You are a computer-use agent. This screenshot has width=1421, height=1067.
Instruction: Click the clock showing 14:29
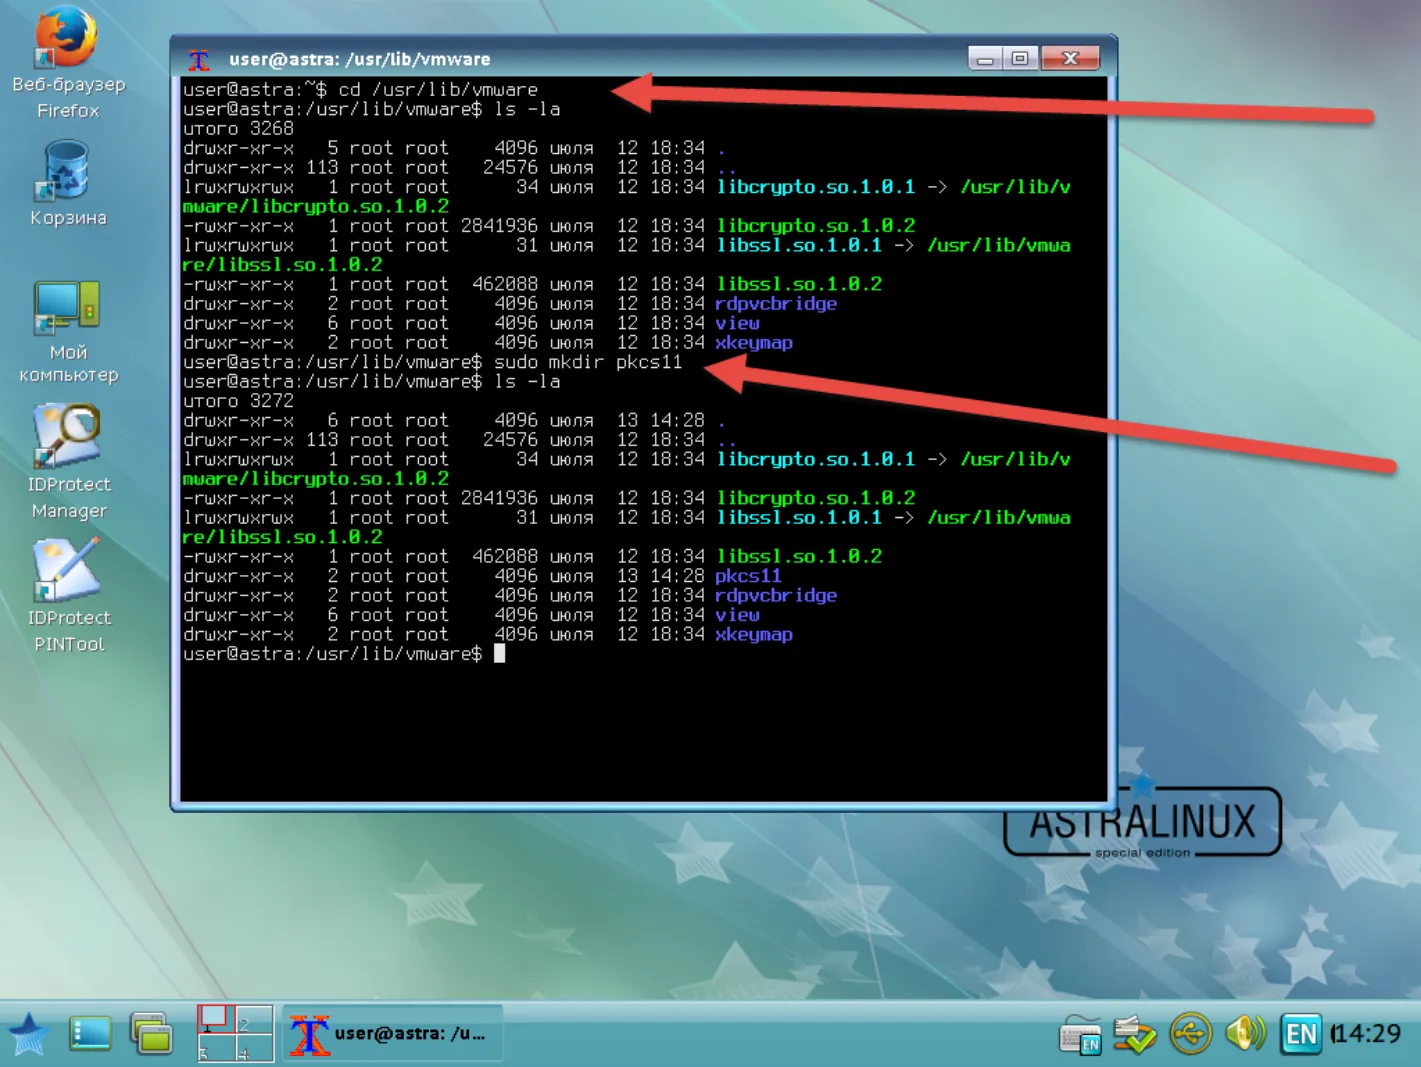coord(1367,1033)
